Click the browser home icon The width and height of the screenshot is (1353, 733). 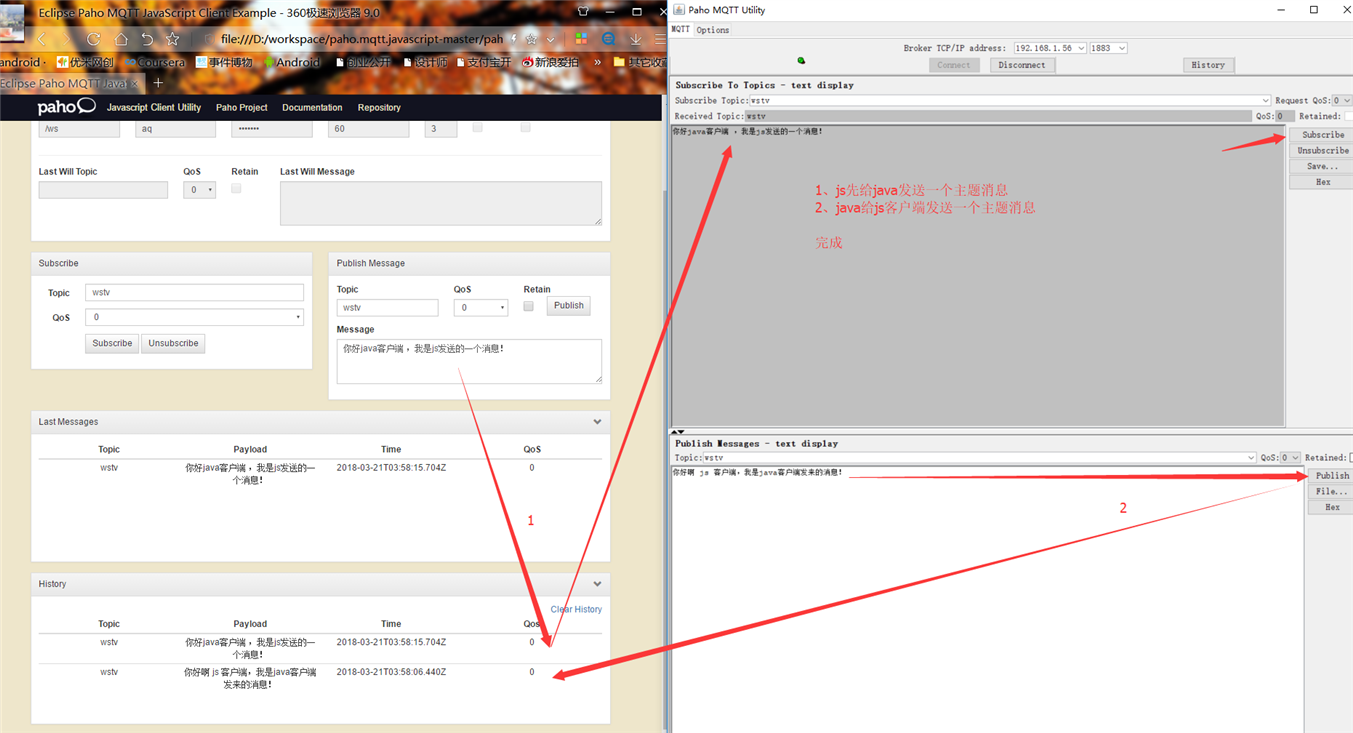point(120,39)
